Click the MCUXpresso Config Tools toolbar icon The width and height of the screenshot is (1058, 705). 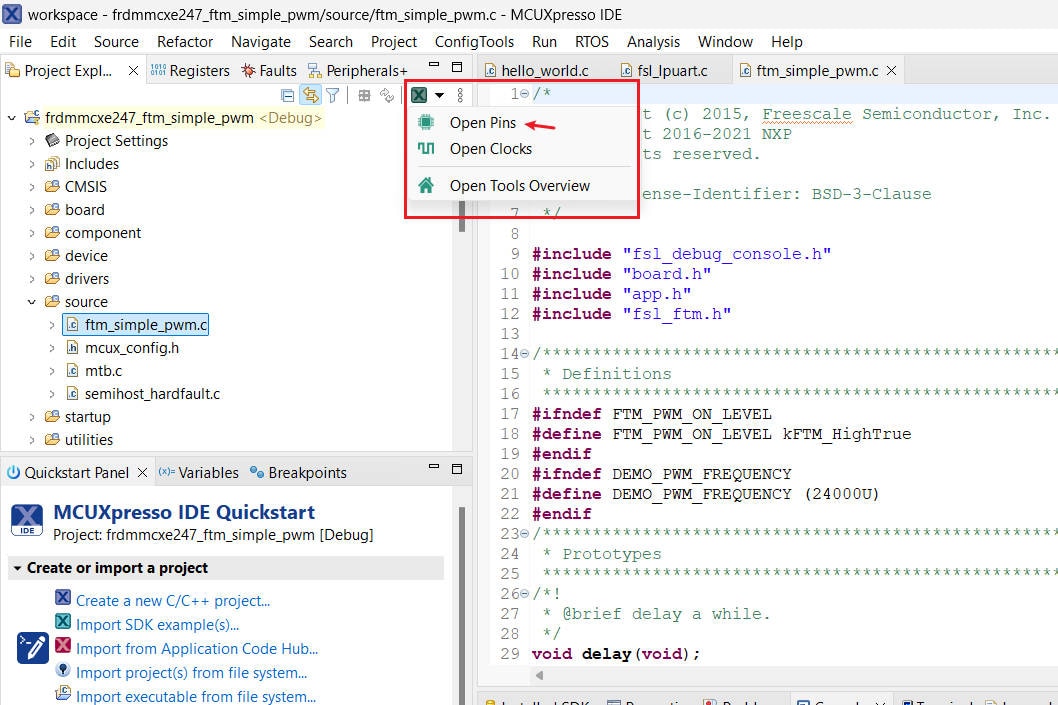[x=419, y=95]
